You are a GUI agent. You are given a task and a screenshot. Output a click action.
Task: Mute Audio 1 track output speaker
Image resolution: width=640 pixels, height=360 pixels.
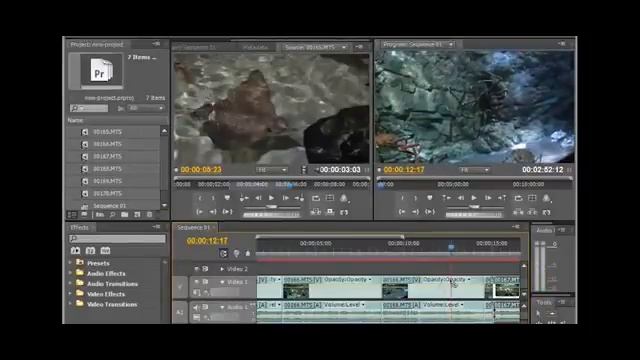click(196, 307)
